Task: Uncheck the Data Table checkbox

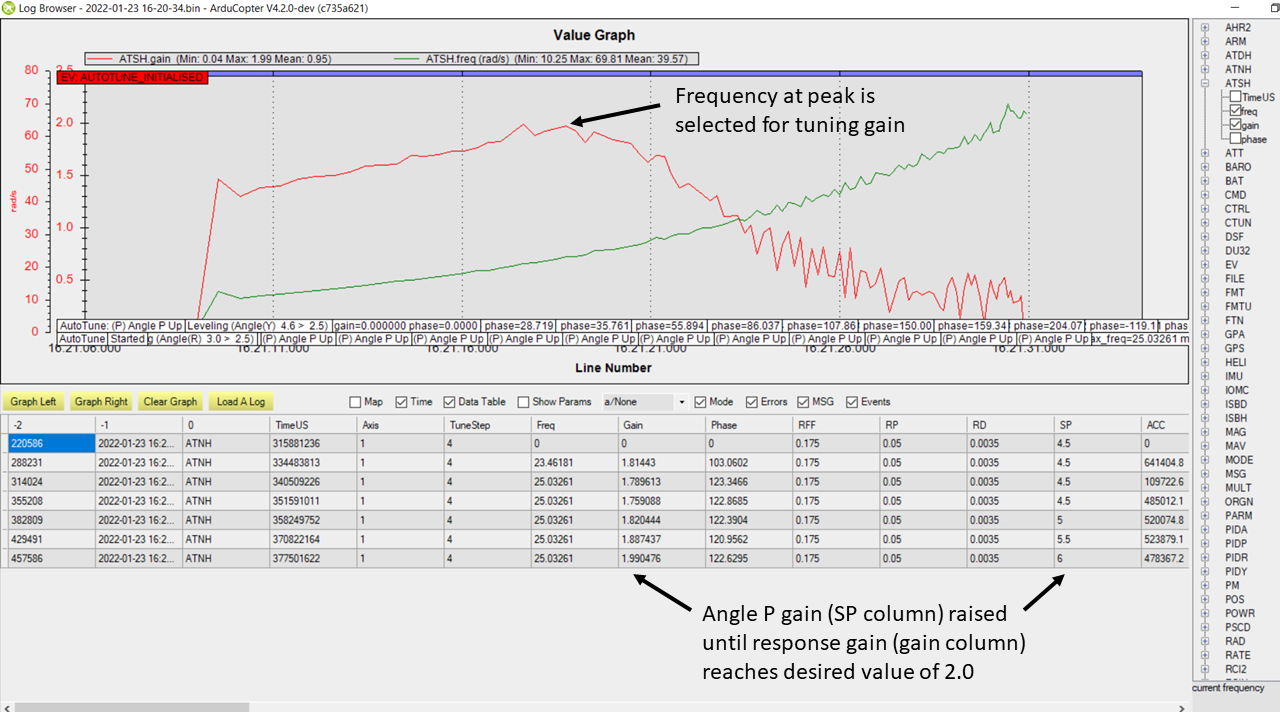Action: click(450, 402)
